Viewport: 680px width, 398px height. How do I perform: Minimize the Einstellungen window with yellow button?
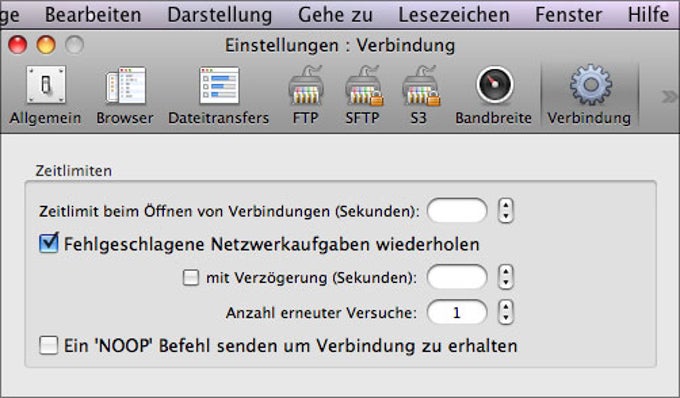click(x=46, y=45)
